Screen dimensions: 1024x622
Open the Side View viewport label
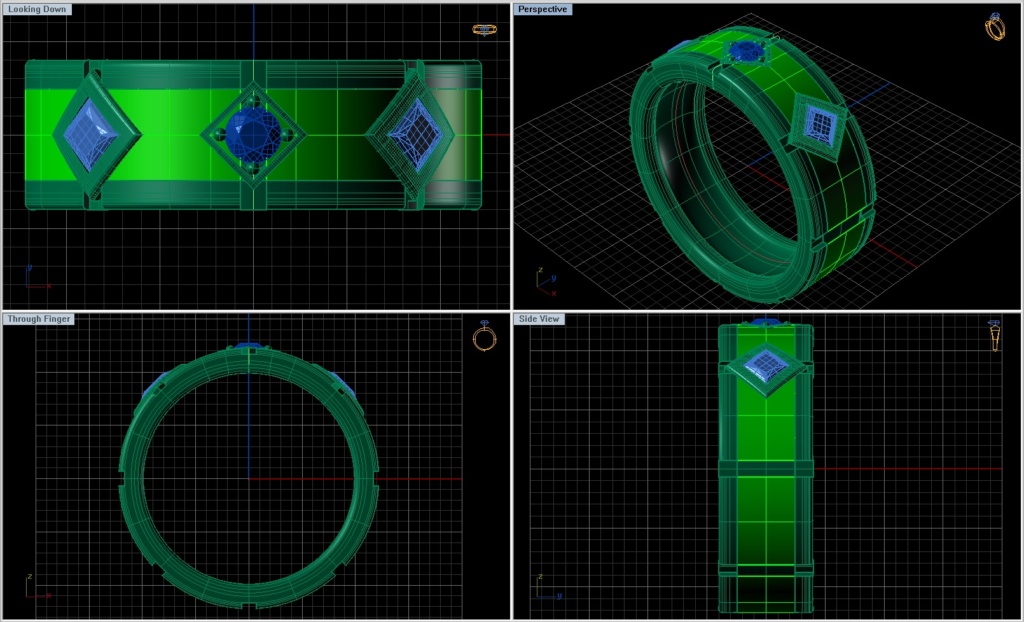click(539, 319)
